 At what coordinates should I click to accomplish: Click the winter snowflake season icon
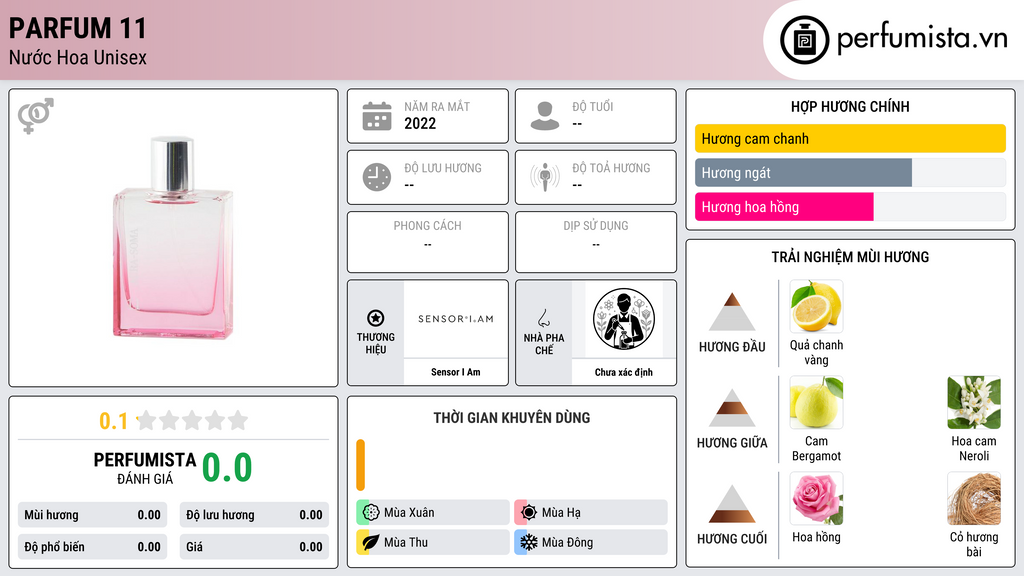tap(528, 542)
